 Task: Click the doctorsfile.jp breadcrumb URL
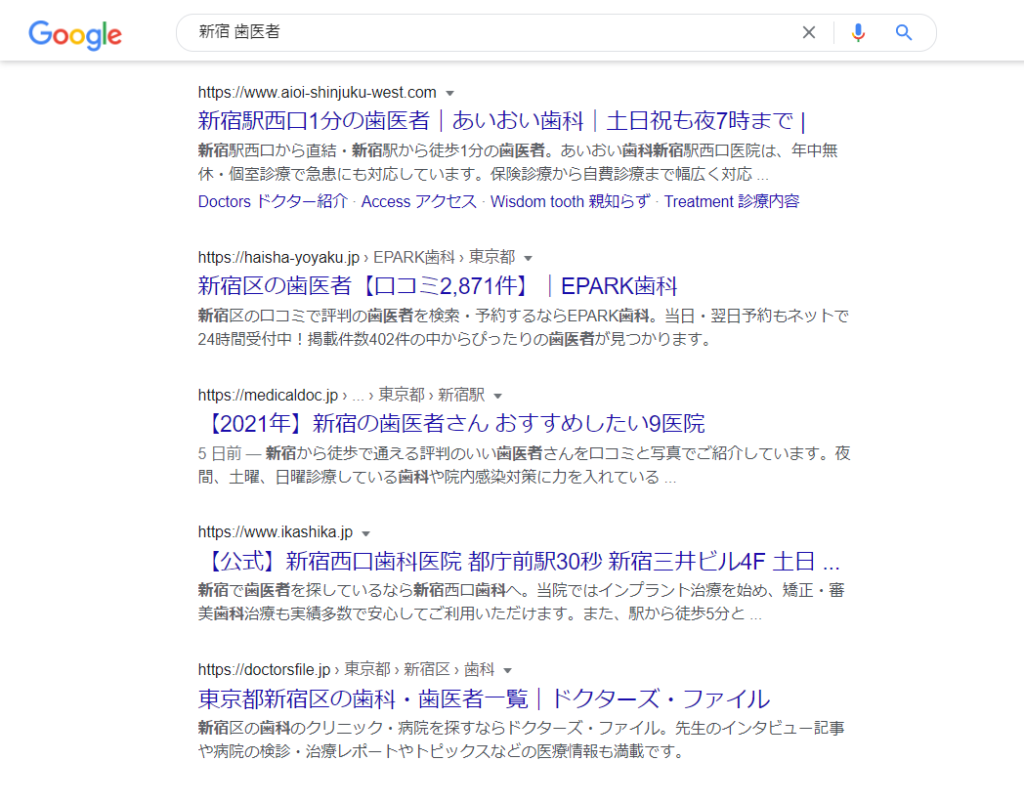click(346, 669)
